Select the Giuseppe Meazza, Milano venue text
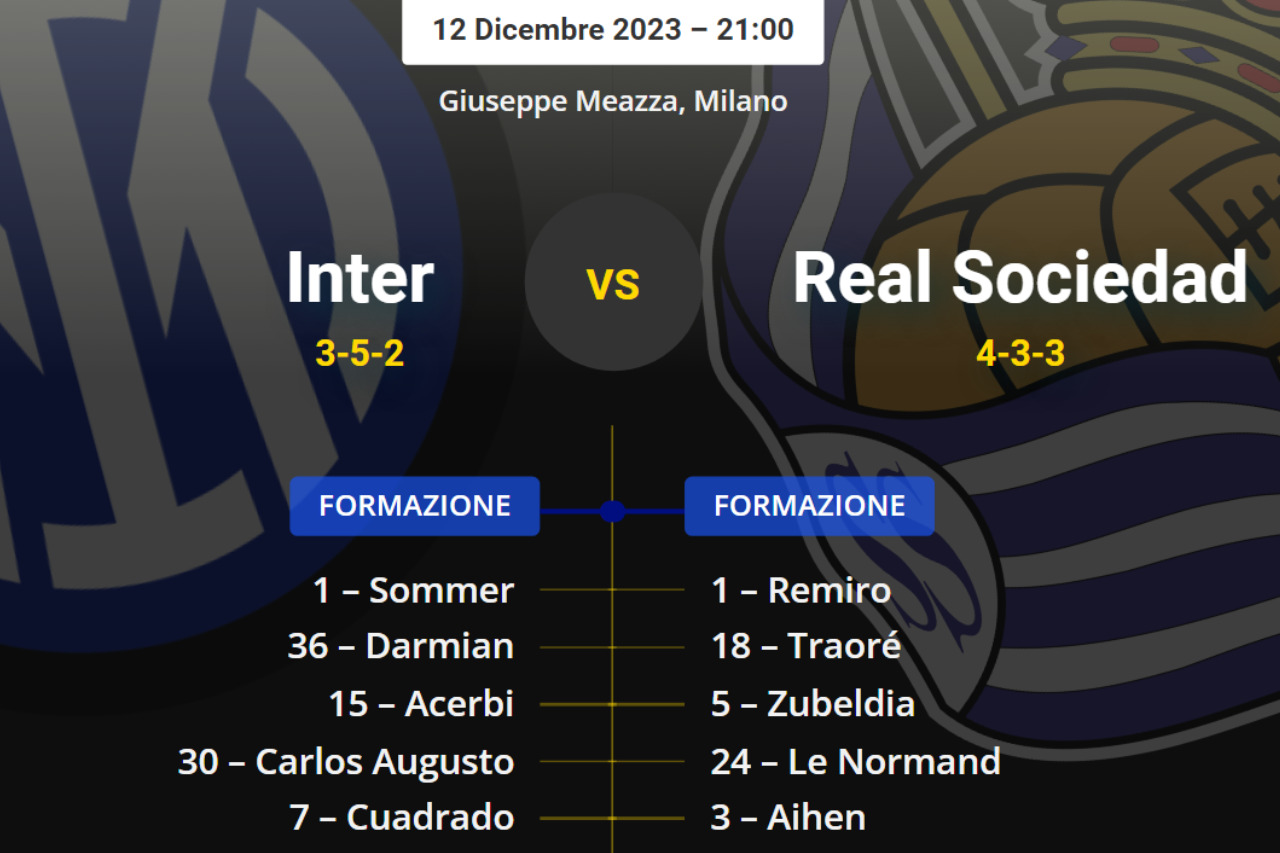 [613, 101]
